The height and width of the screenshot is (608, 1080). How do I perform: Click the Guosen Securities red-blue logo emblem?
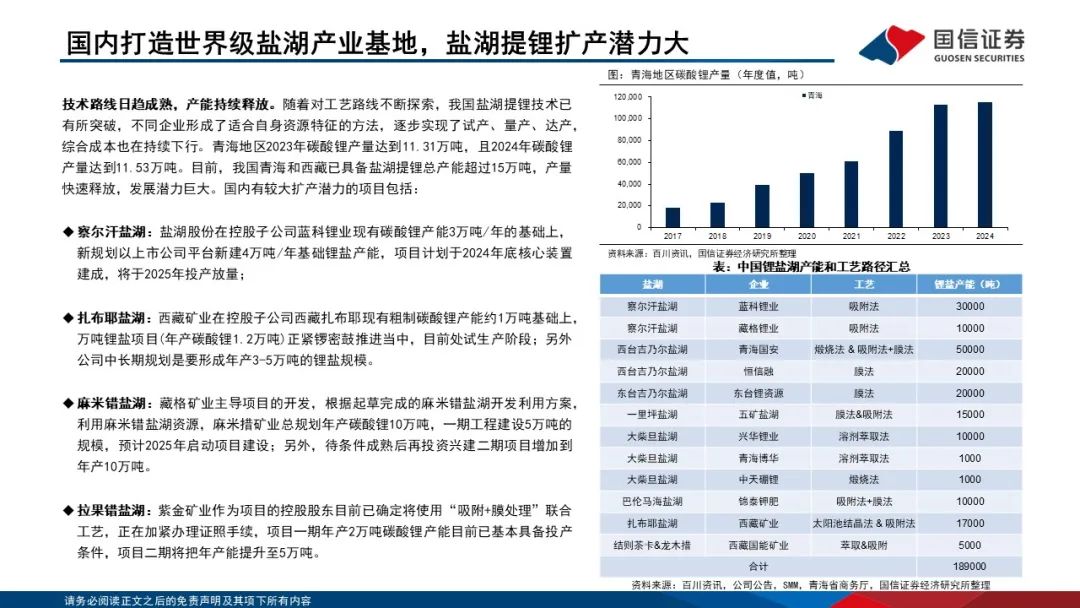(x=892, y=43)
